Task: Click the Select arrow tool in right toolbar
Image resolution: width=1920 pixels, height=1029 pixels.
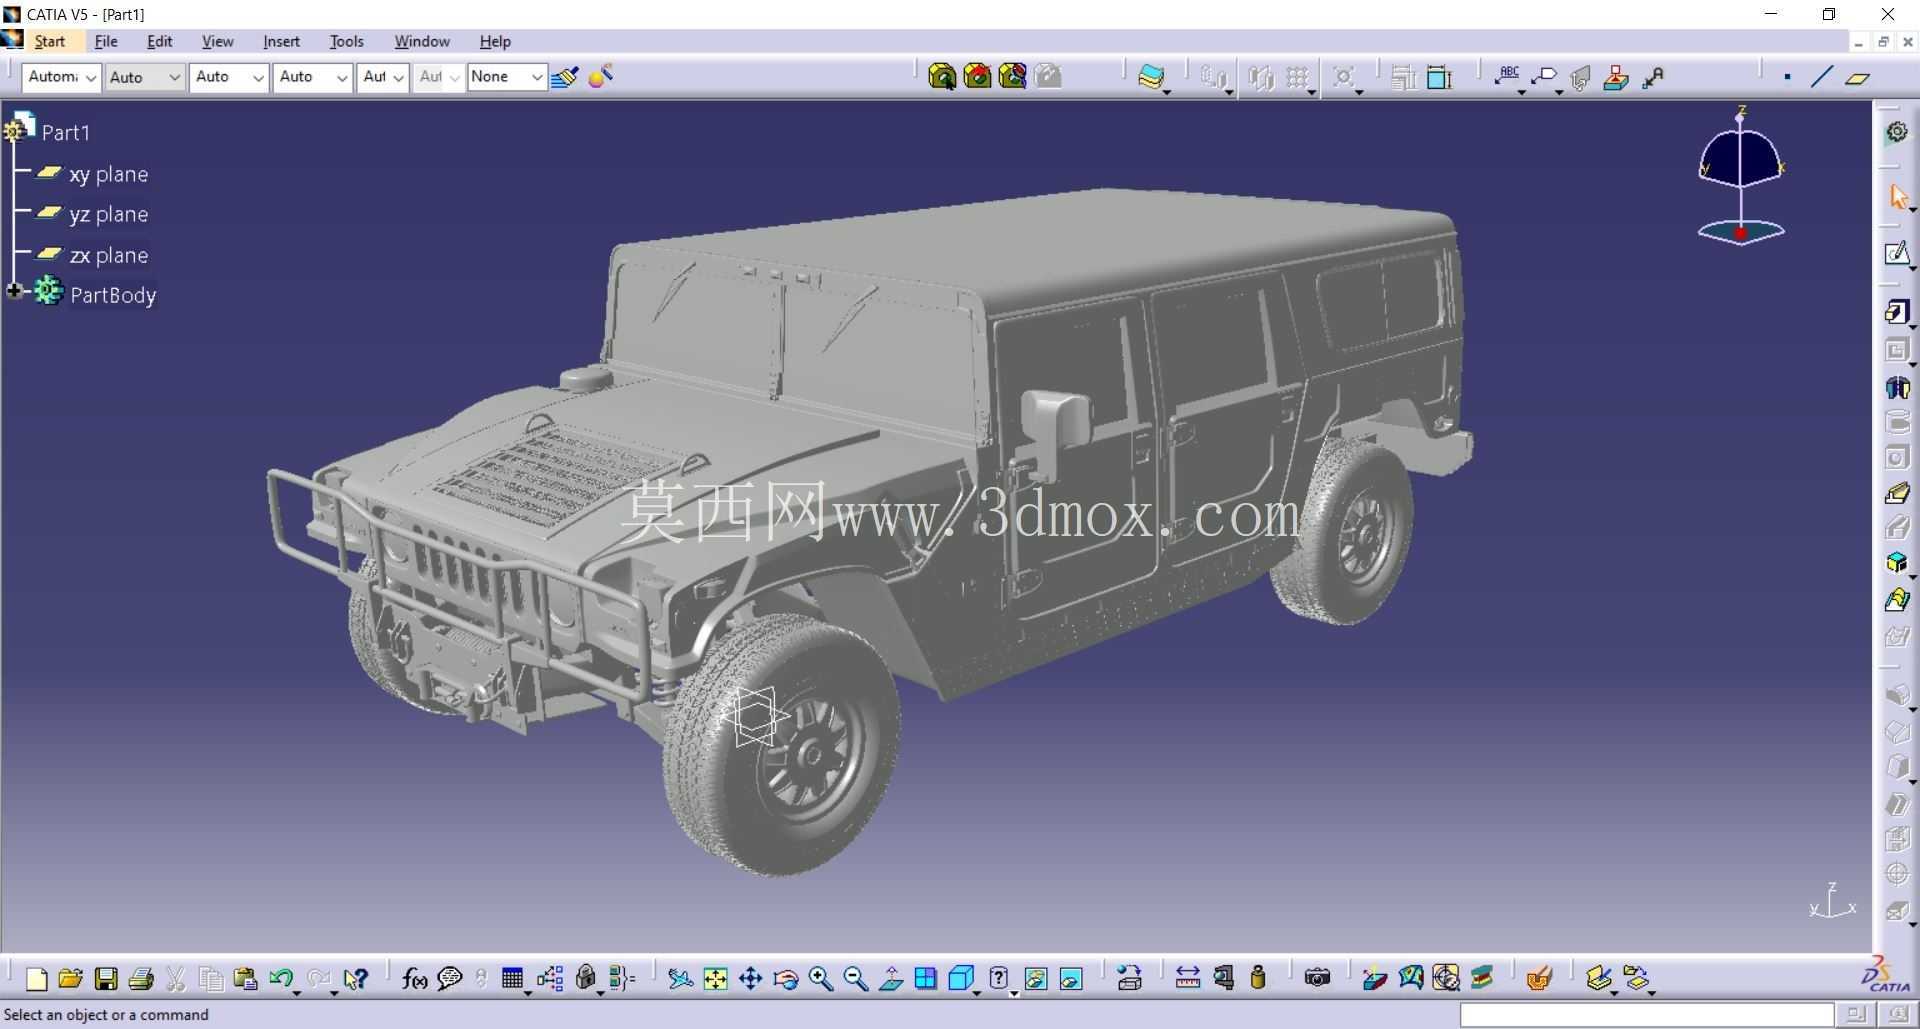Action: [1897, 197]
